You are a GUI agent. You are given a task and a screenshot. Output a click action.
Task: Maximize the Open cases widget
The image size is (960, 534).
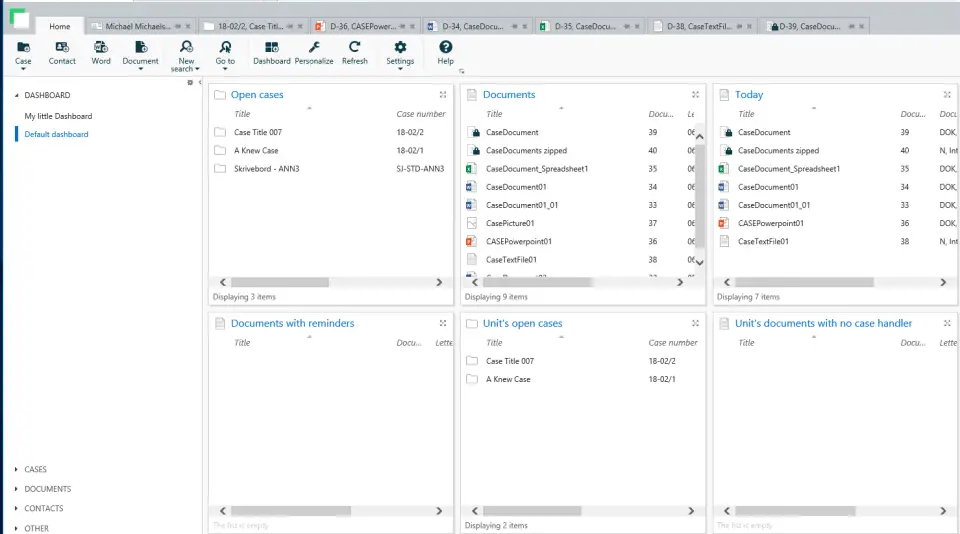[443, 94]
